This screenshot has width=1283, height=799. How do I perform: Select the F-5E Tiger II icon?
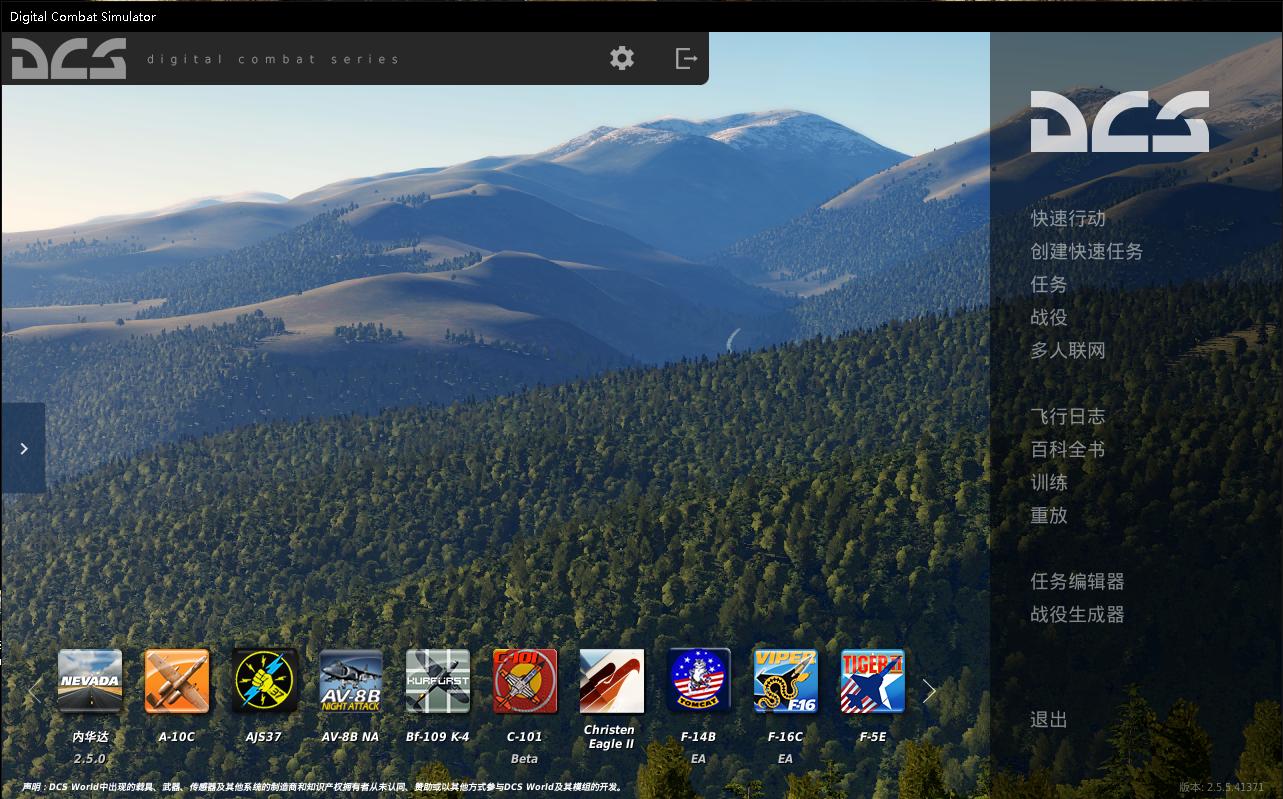[x=872, y=681]
